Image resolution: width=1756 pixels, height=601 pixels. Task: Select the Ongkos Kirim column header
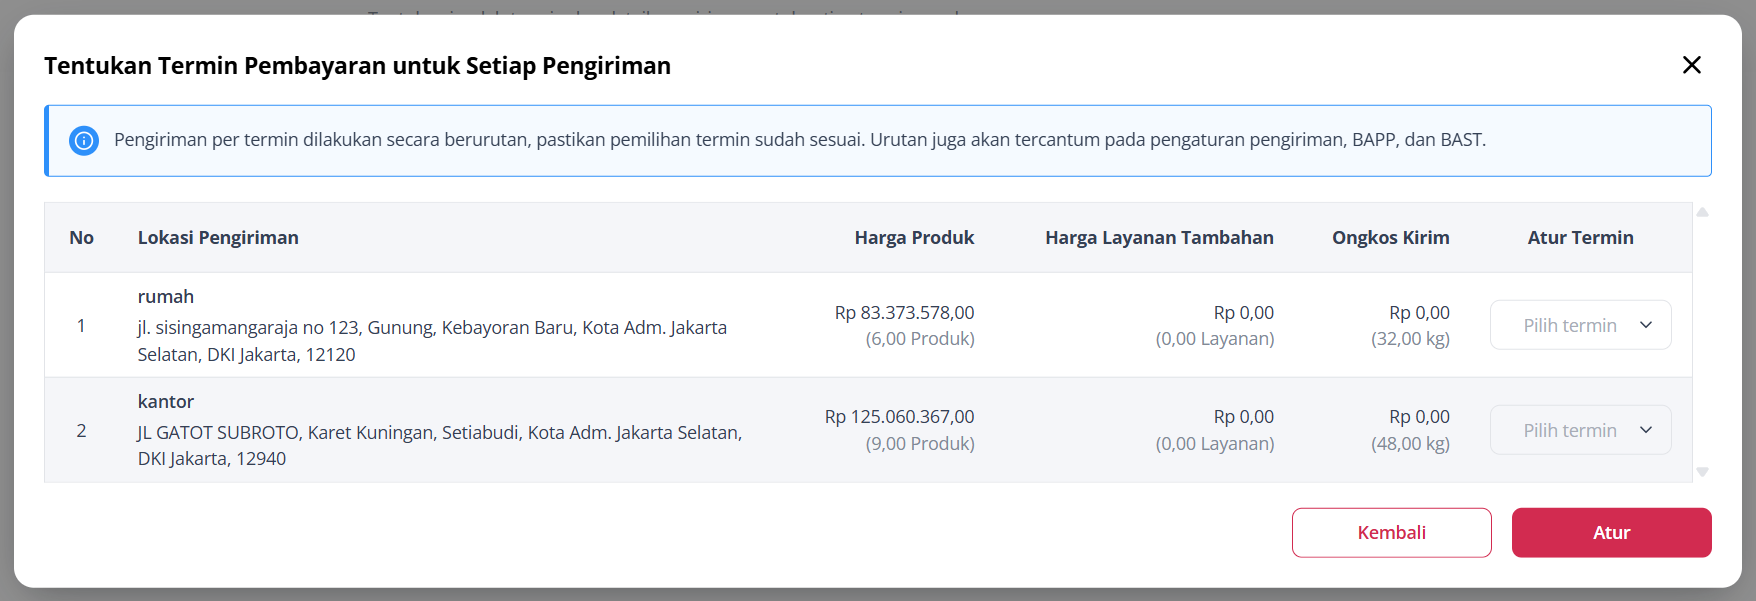pos(1390,238)
